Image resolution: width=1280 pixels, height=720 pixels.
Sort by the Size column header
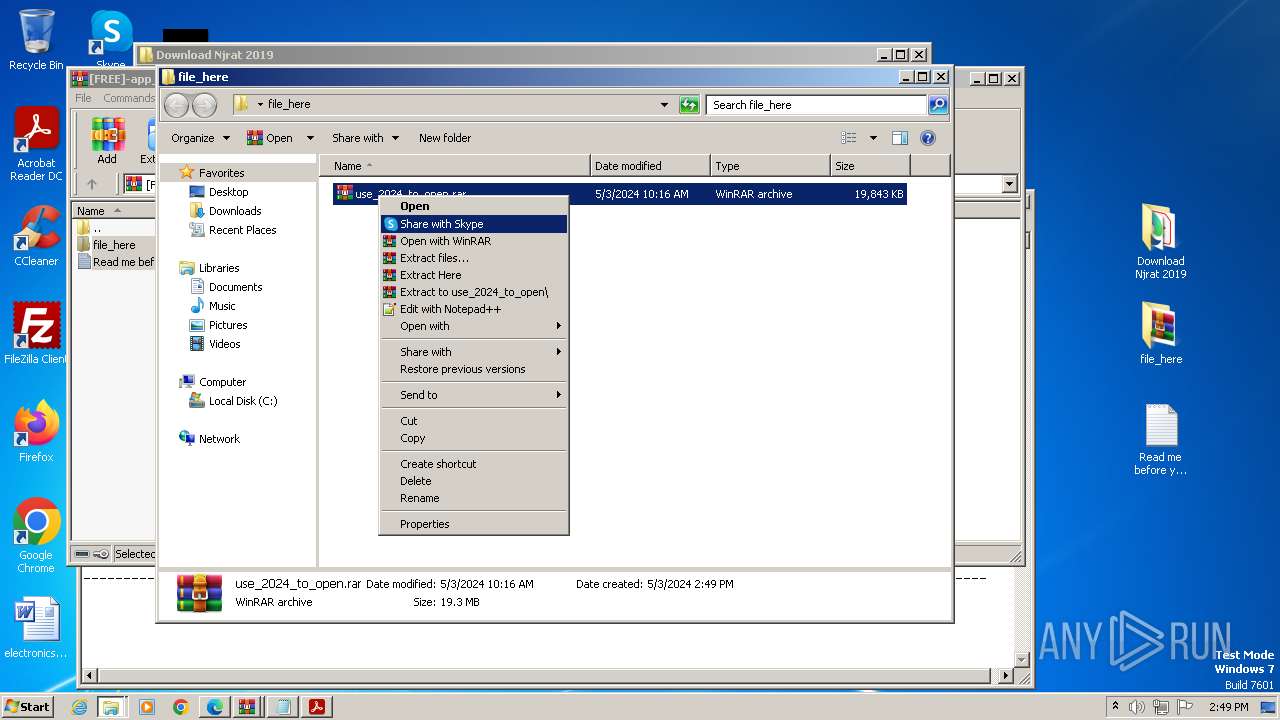click(x=870, y=166)
